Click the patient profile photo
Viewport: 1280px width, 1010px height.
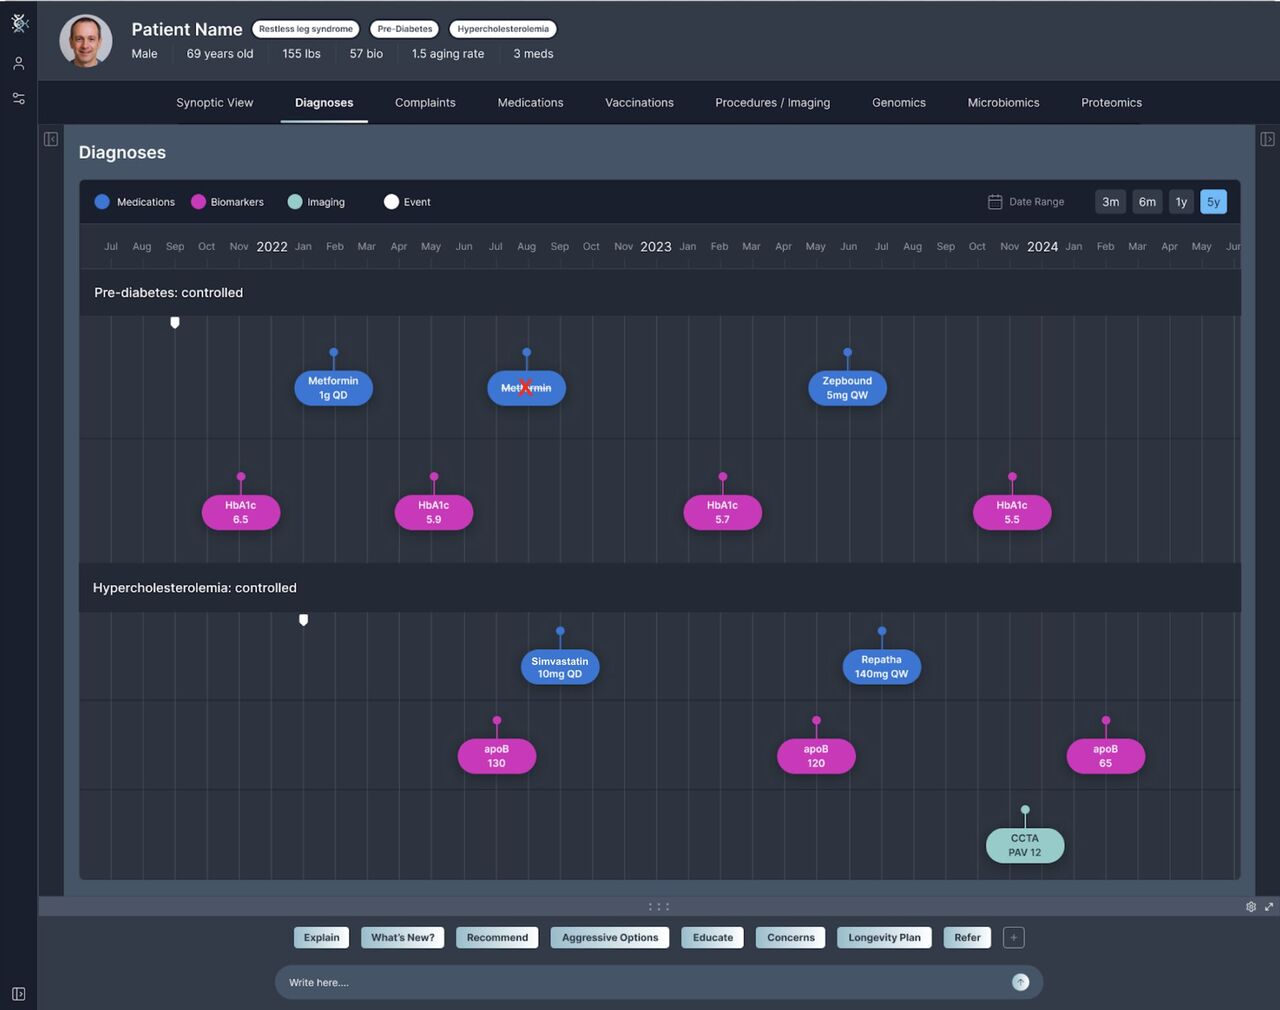point(86,41)
